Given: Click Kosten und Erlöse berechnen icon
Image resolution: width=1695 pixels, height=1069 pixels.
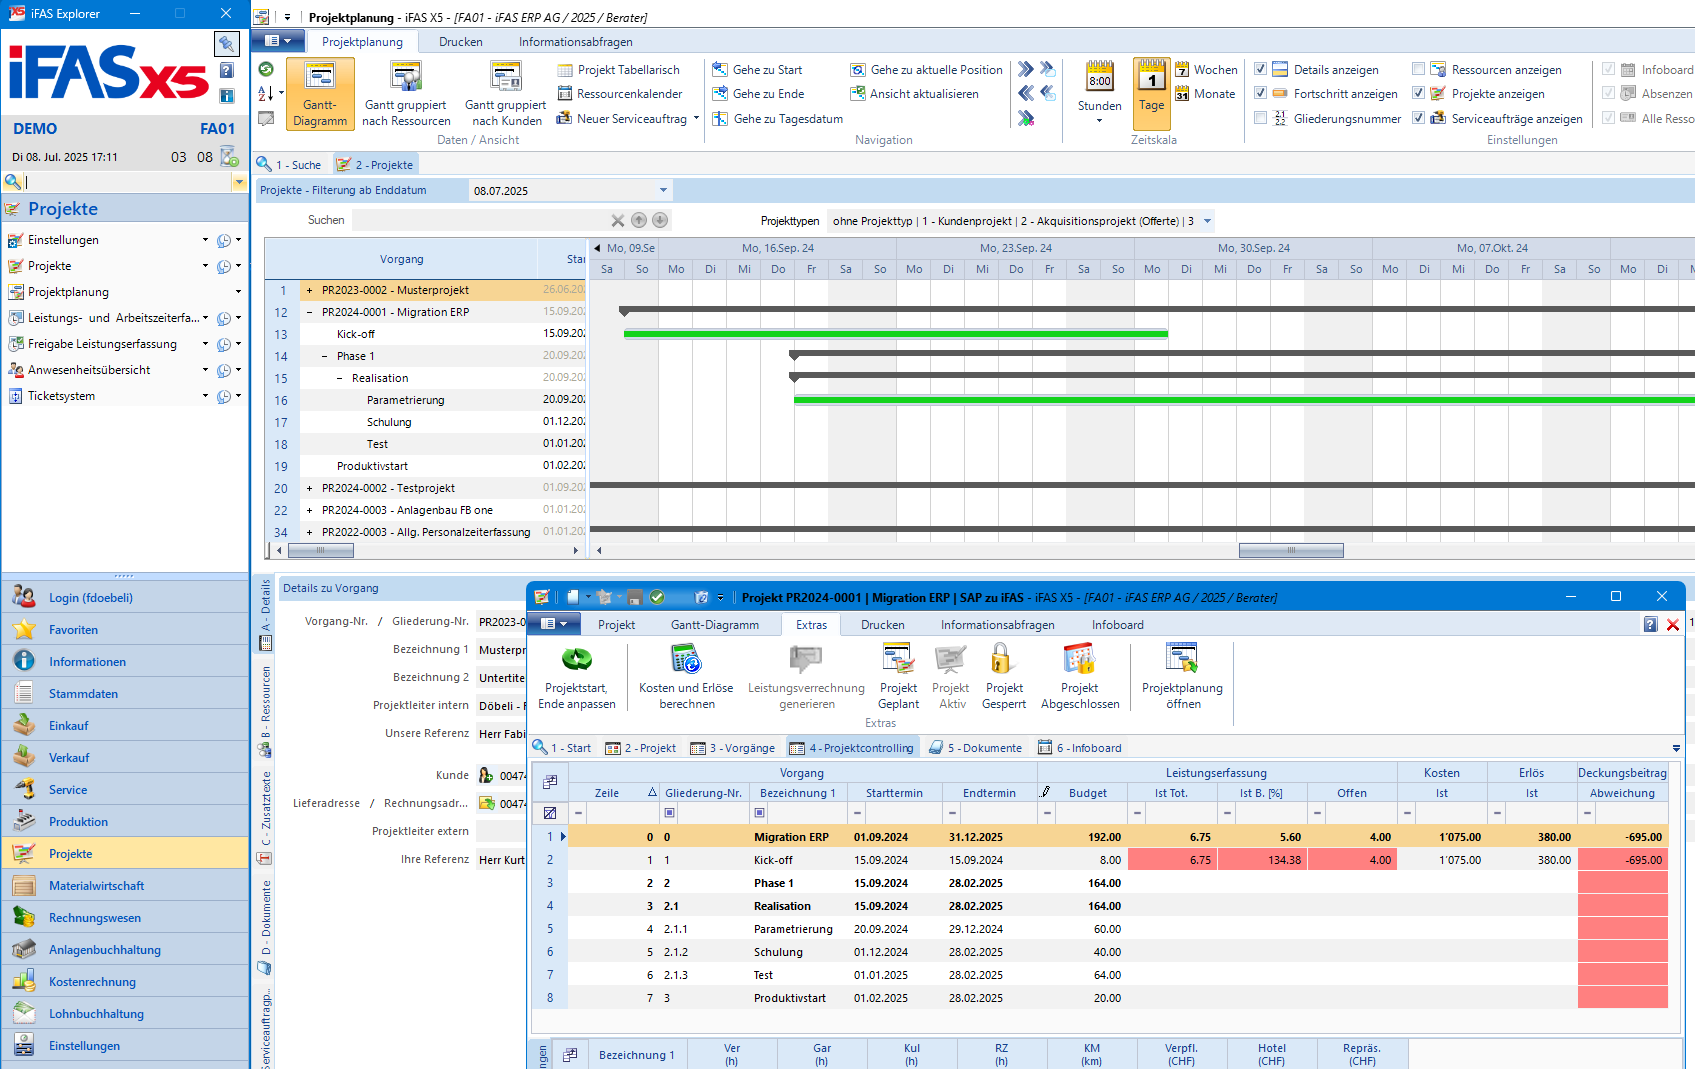Looking at the screenshot, I should tap(686, 677).
